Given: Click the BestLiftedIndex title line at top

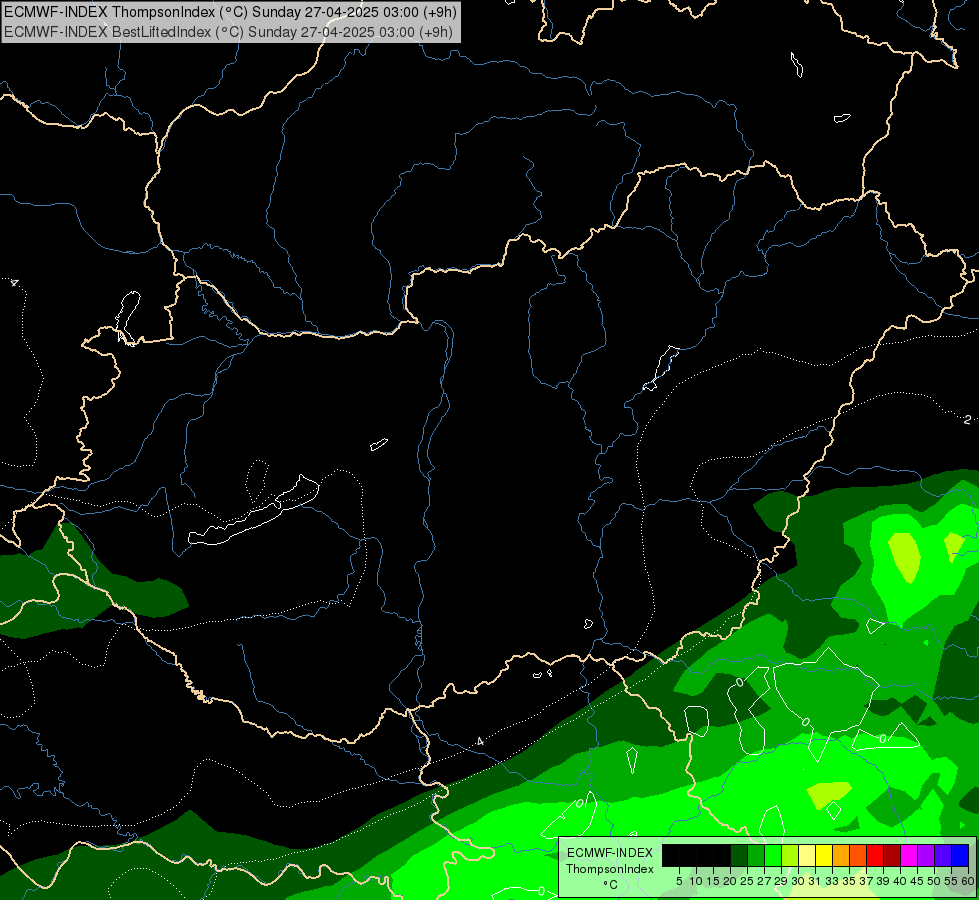Looking at the screenshot, I should point(229,31).
